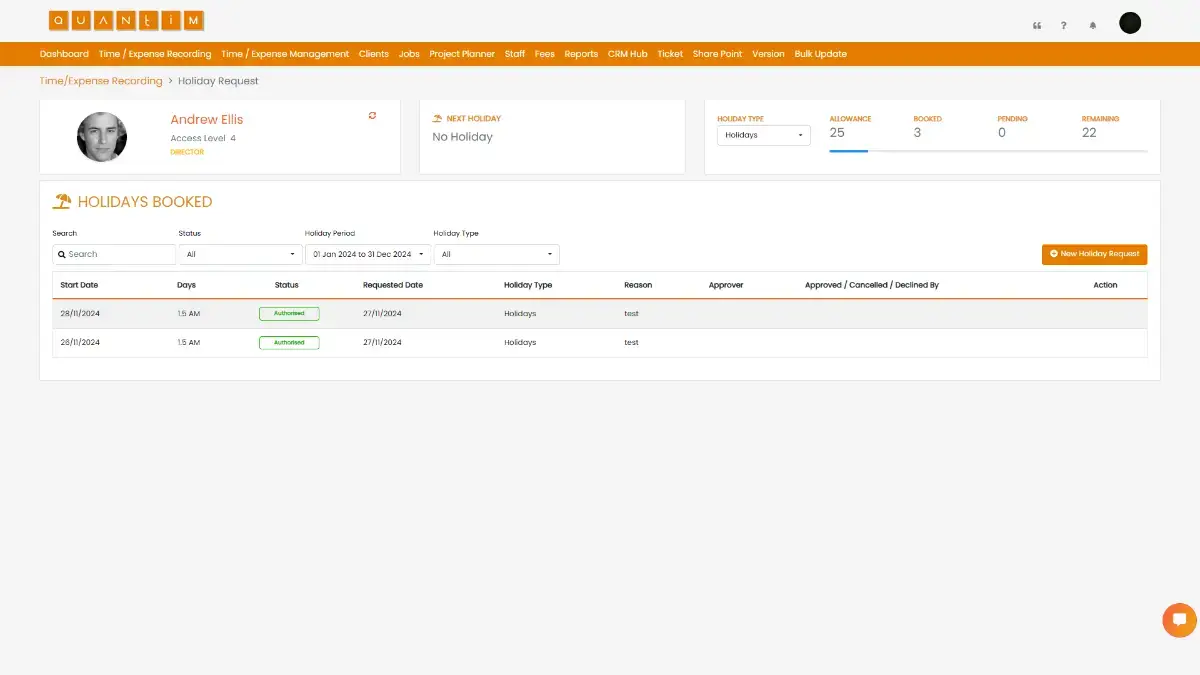Open the Dashboard menu item
The height and width of the screenshot is (675, 1200).
[x=64, y=54]
